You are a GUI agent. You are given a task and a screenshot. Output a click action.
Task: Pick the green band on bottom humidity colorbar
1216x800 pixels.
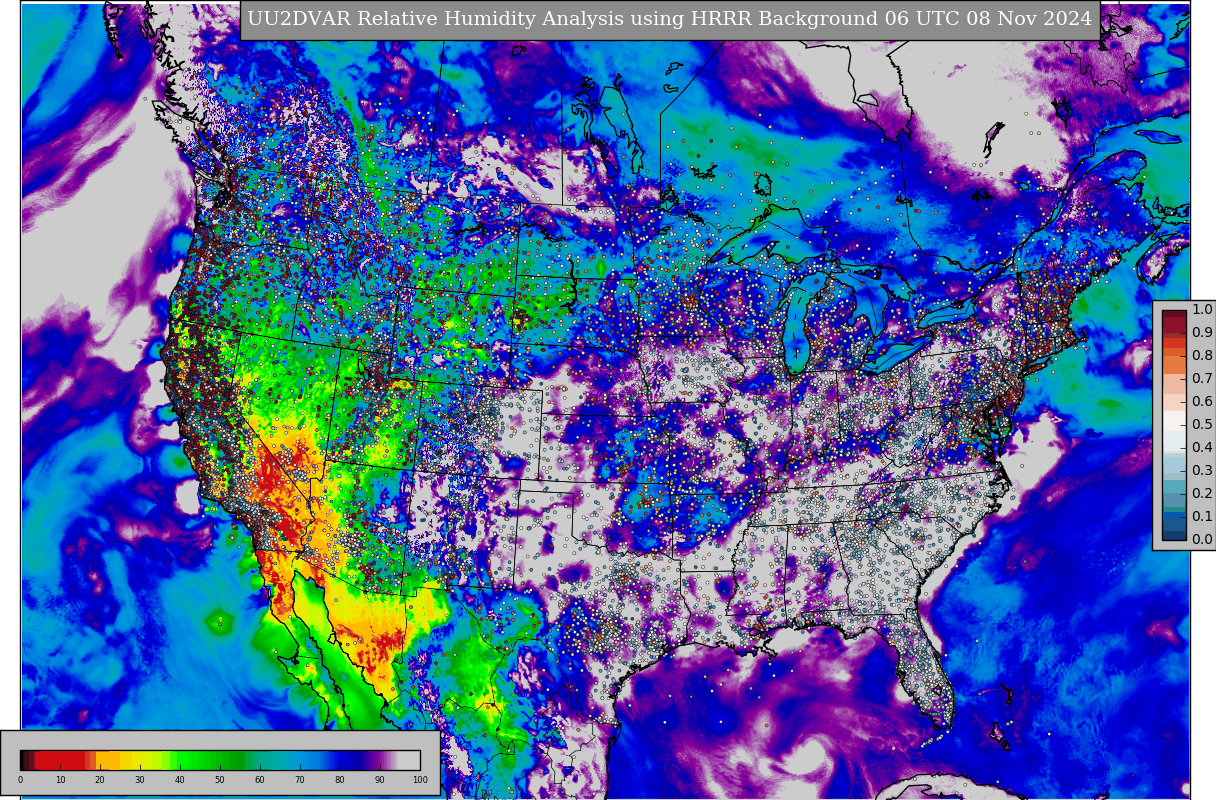point(210,760)
